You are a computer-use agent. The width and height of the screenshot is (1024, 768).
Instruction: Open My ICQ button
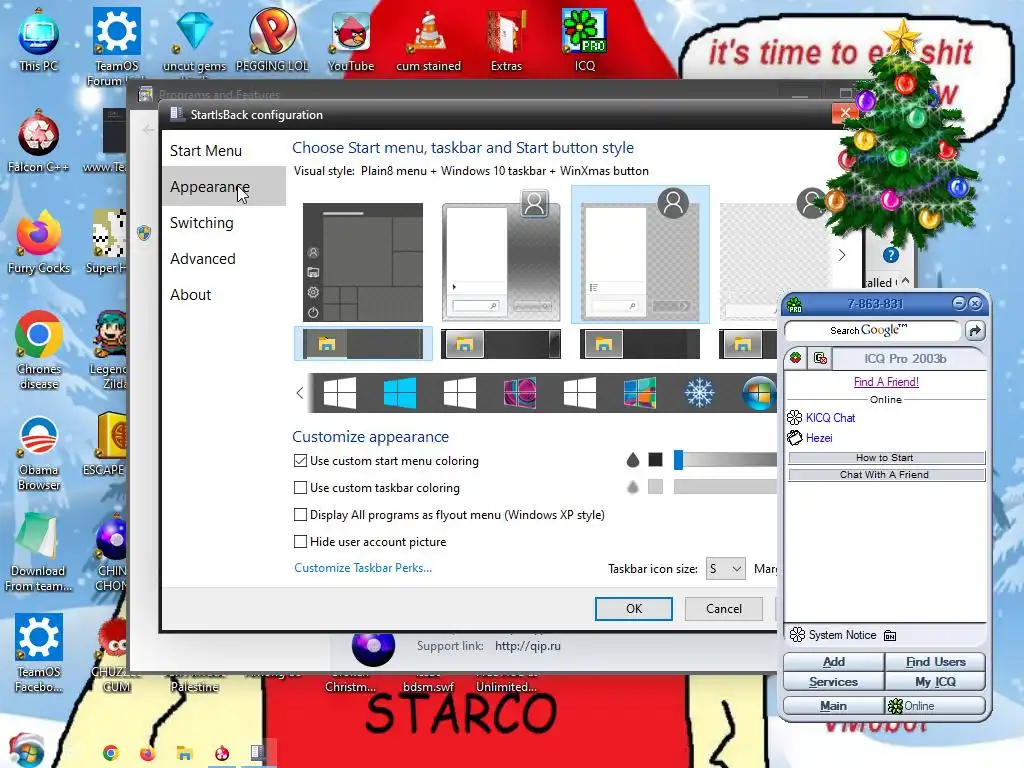coord(935,682)
